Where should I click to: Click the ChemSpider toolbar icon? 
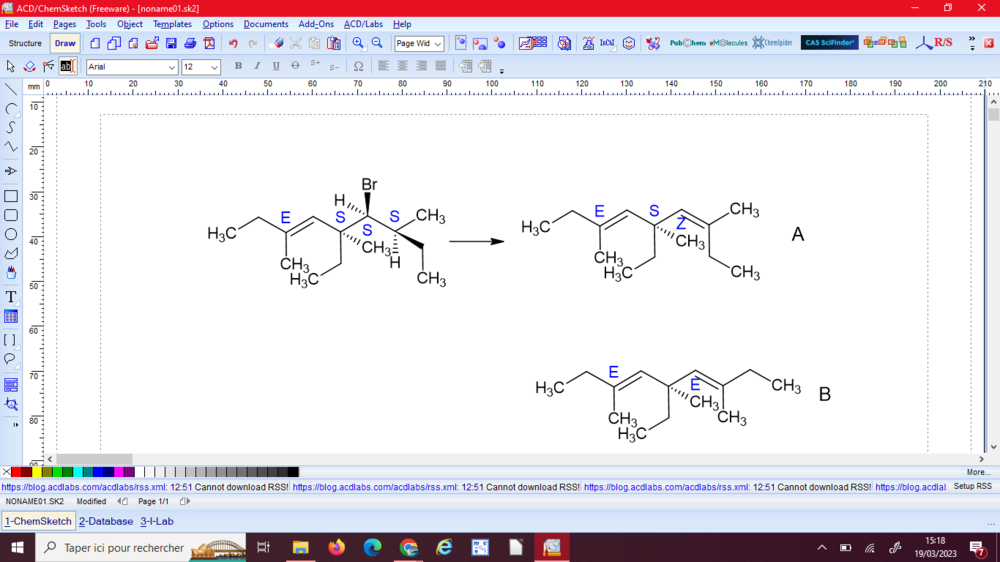(x=772, y=43)
